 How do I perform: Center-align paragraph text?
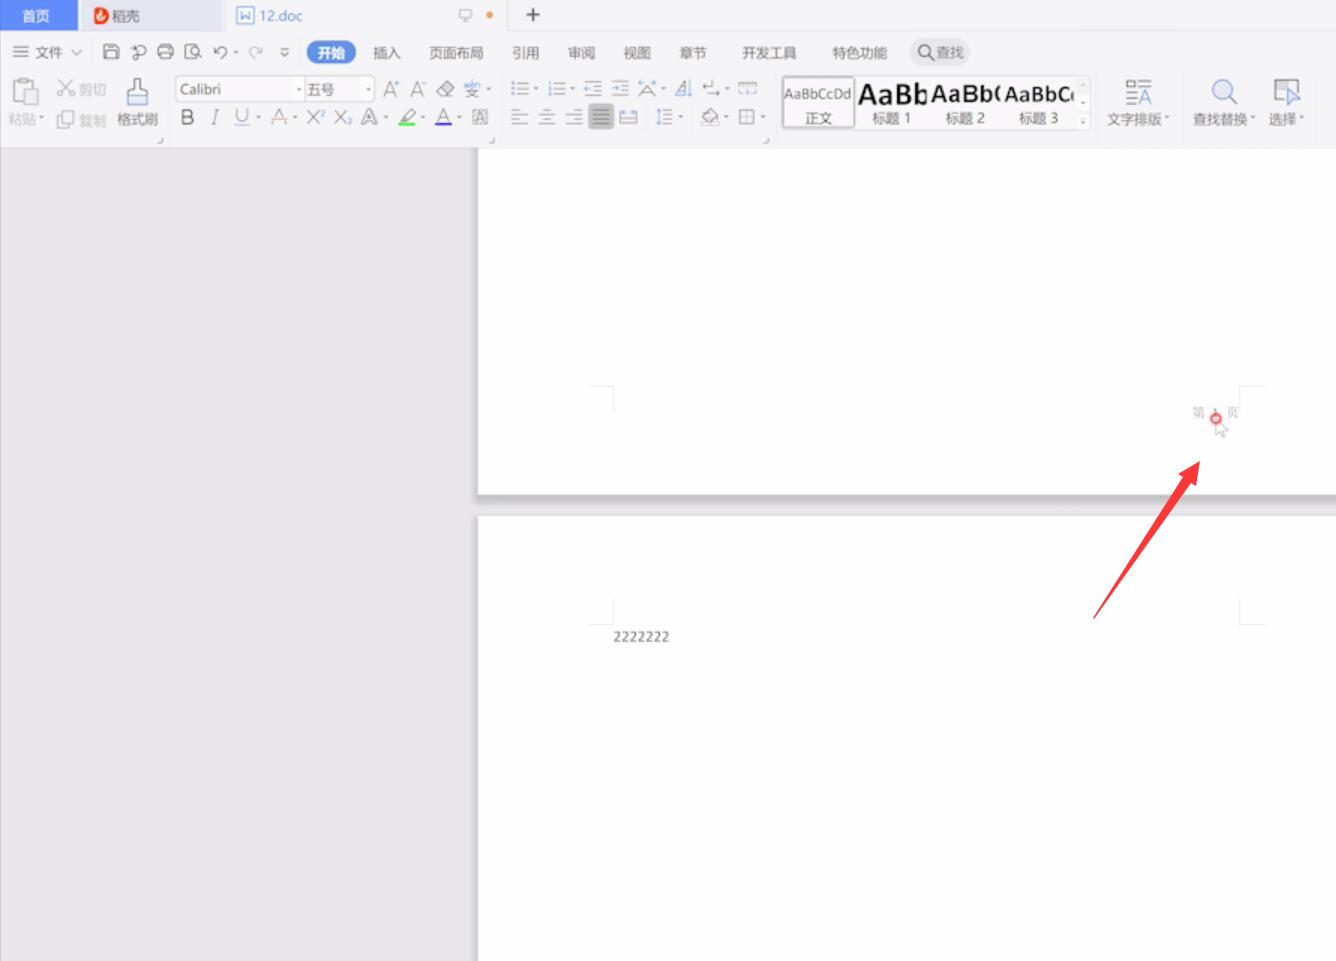click(x=546, y=117)
